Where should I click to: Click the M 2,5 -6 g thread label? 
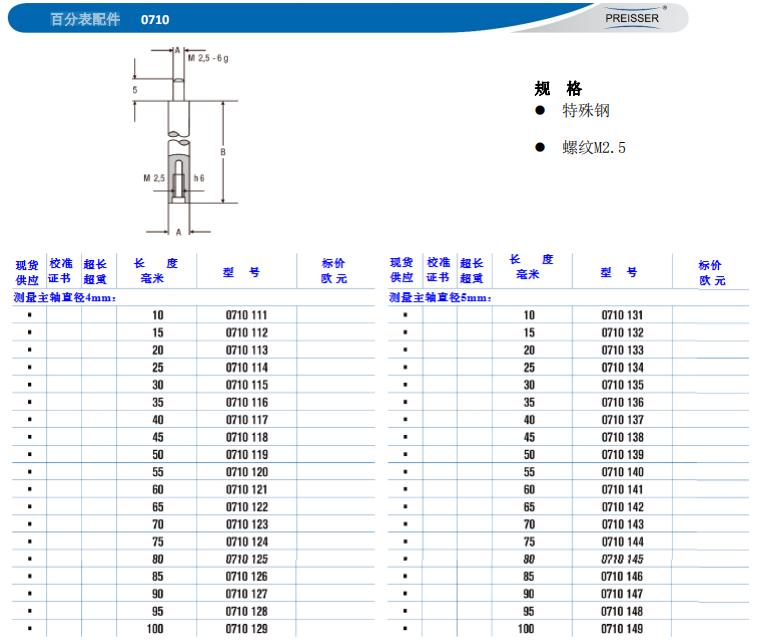208,57
